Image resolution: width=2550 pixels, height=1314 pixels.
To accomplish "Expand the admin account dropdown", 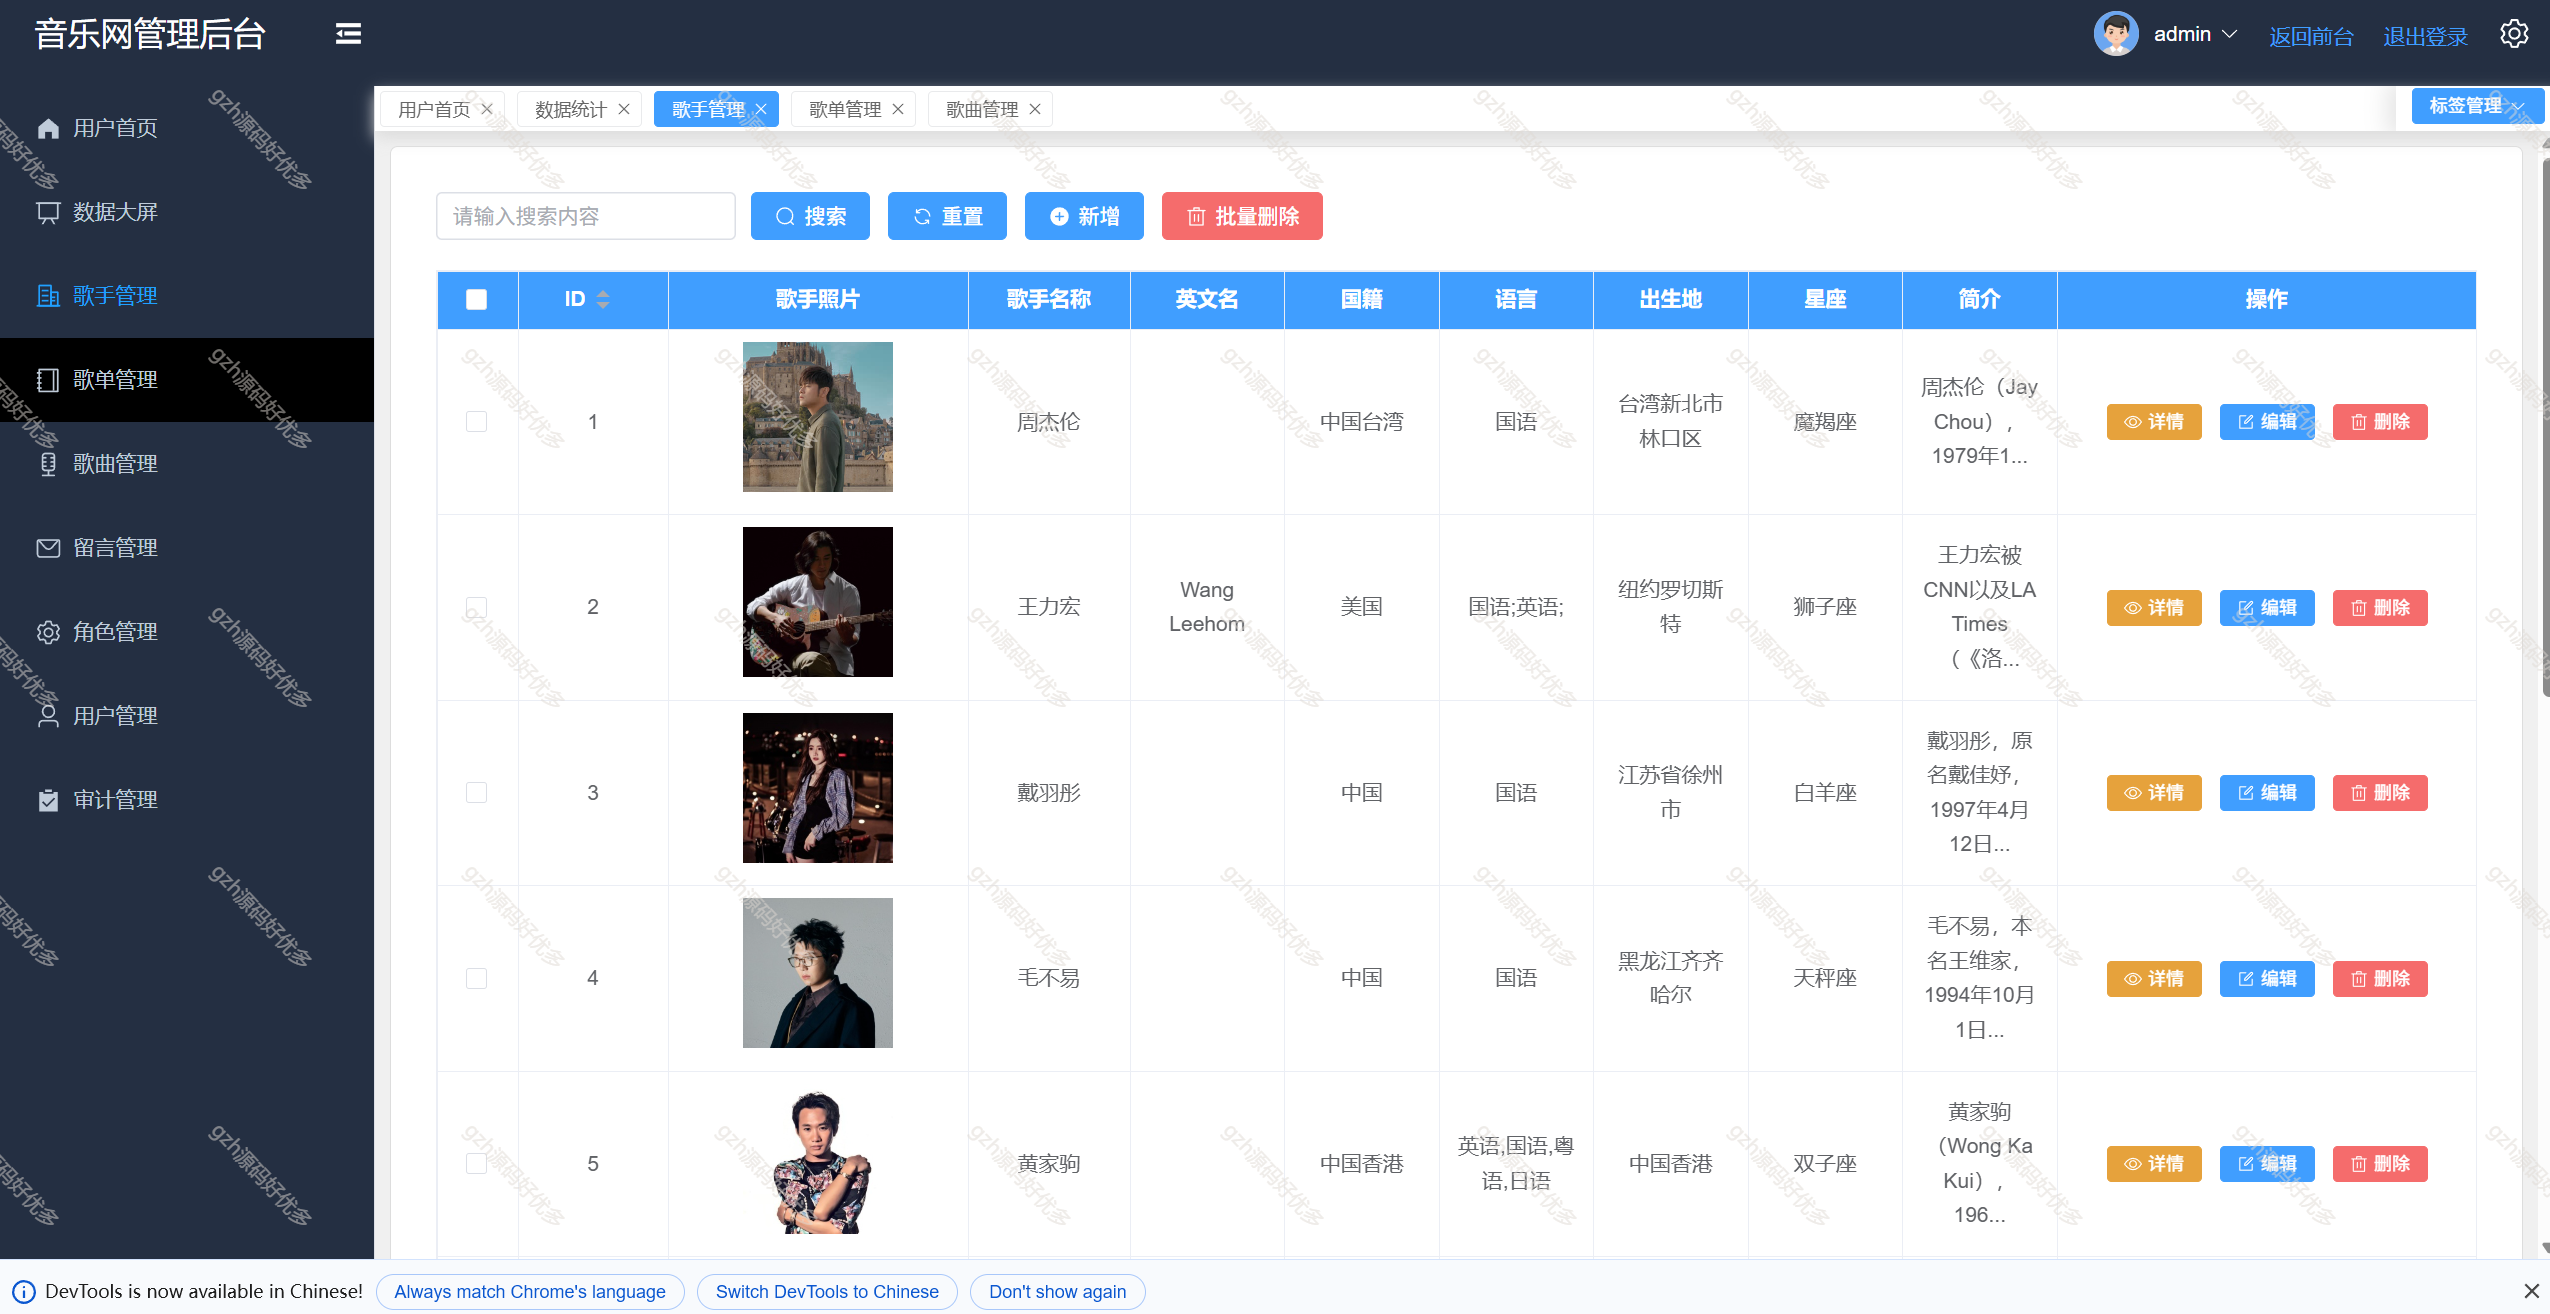I will [x=2196, y=33].
